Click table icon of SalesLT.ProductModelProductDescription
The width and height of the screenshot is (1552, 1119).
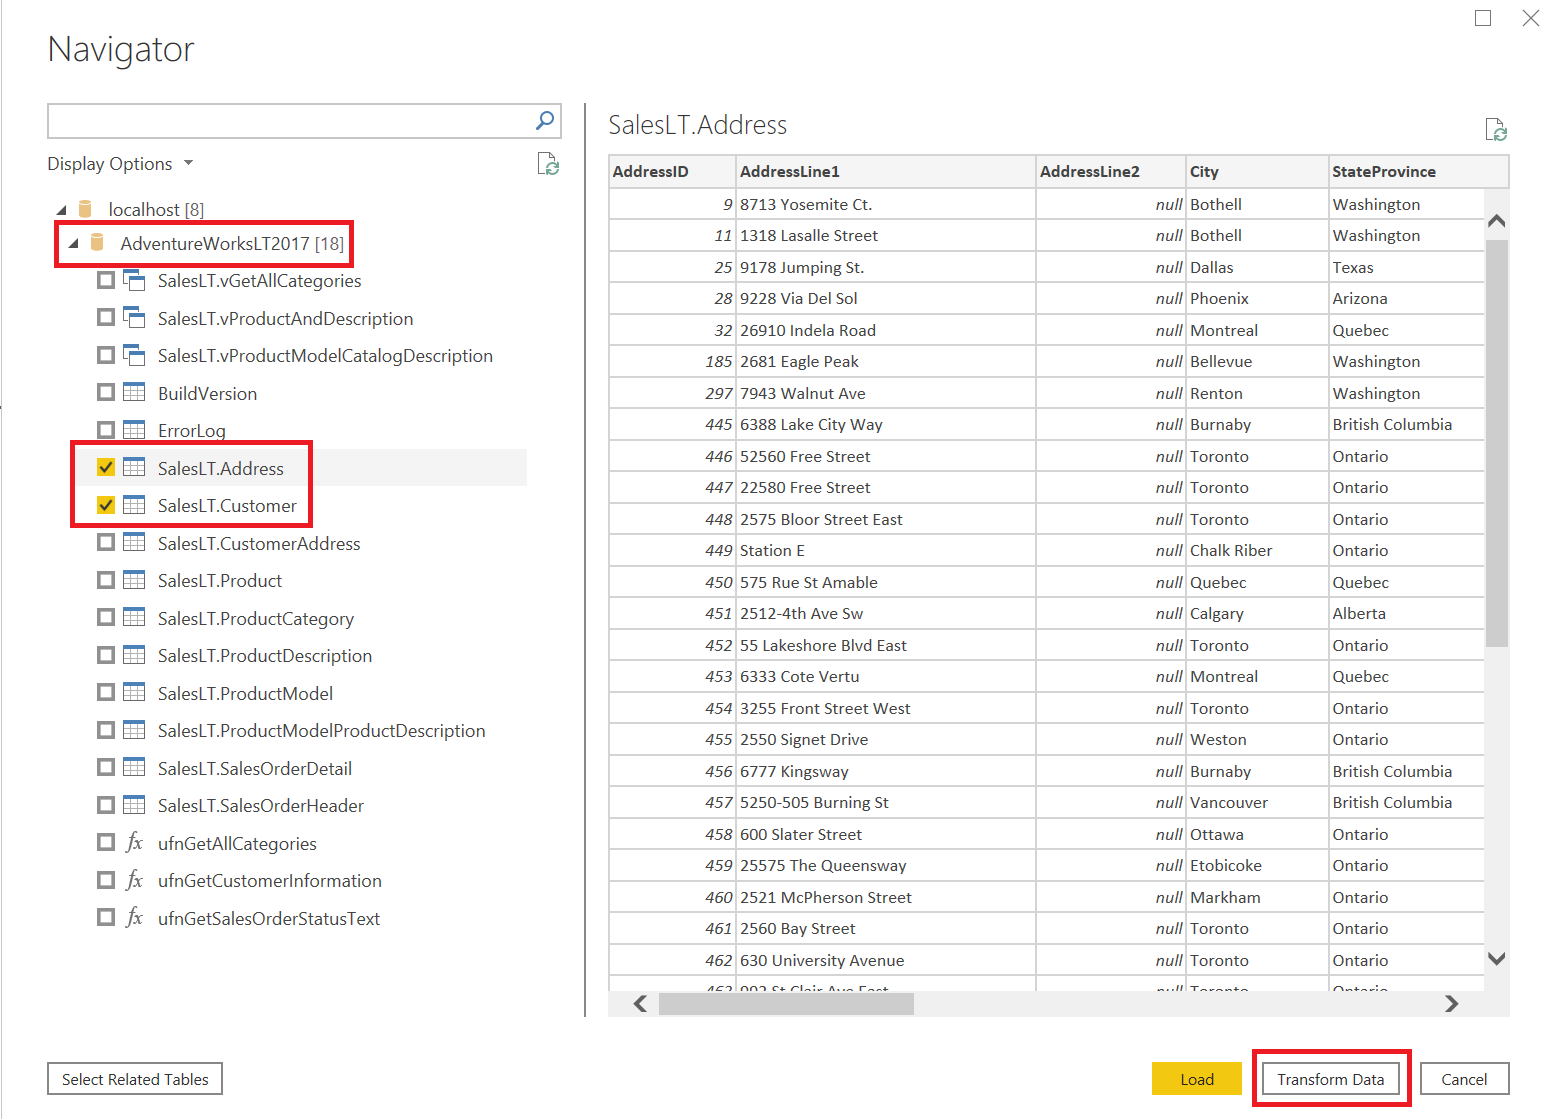click(134, 730)
